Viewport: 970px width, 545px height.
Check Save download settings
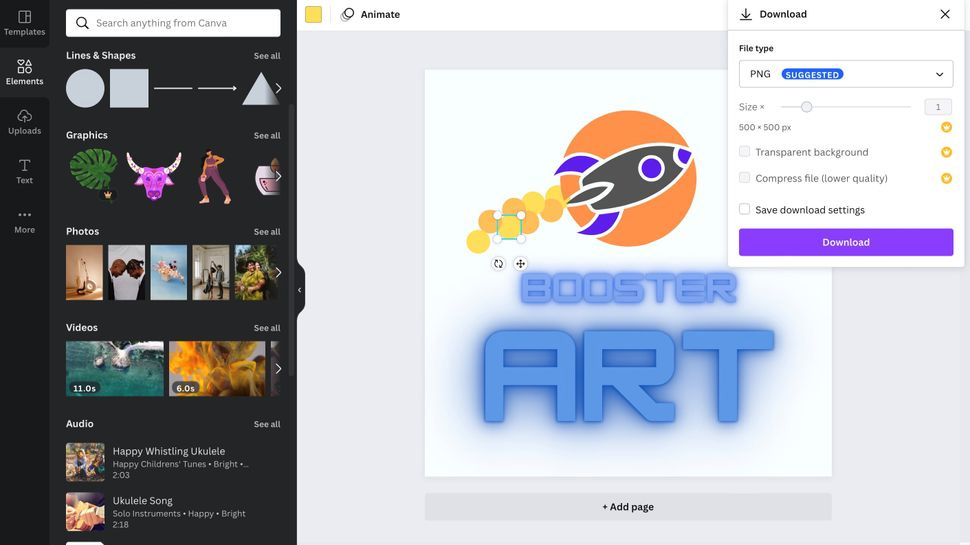tap(744, 210)
